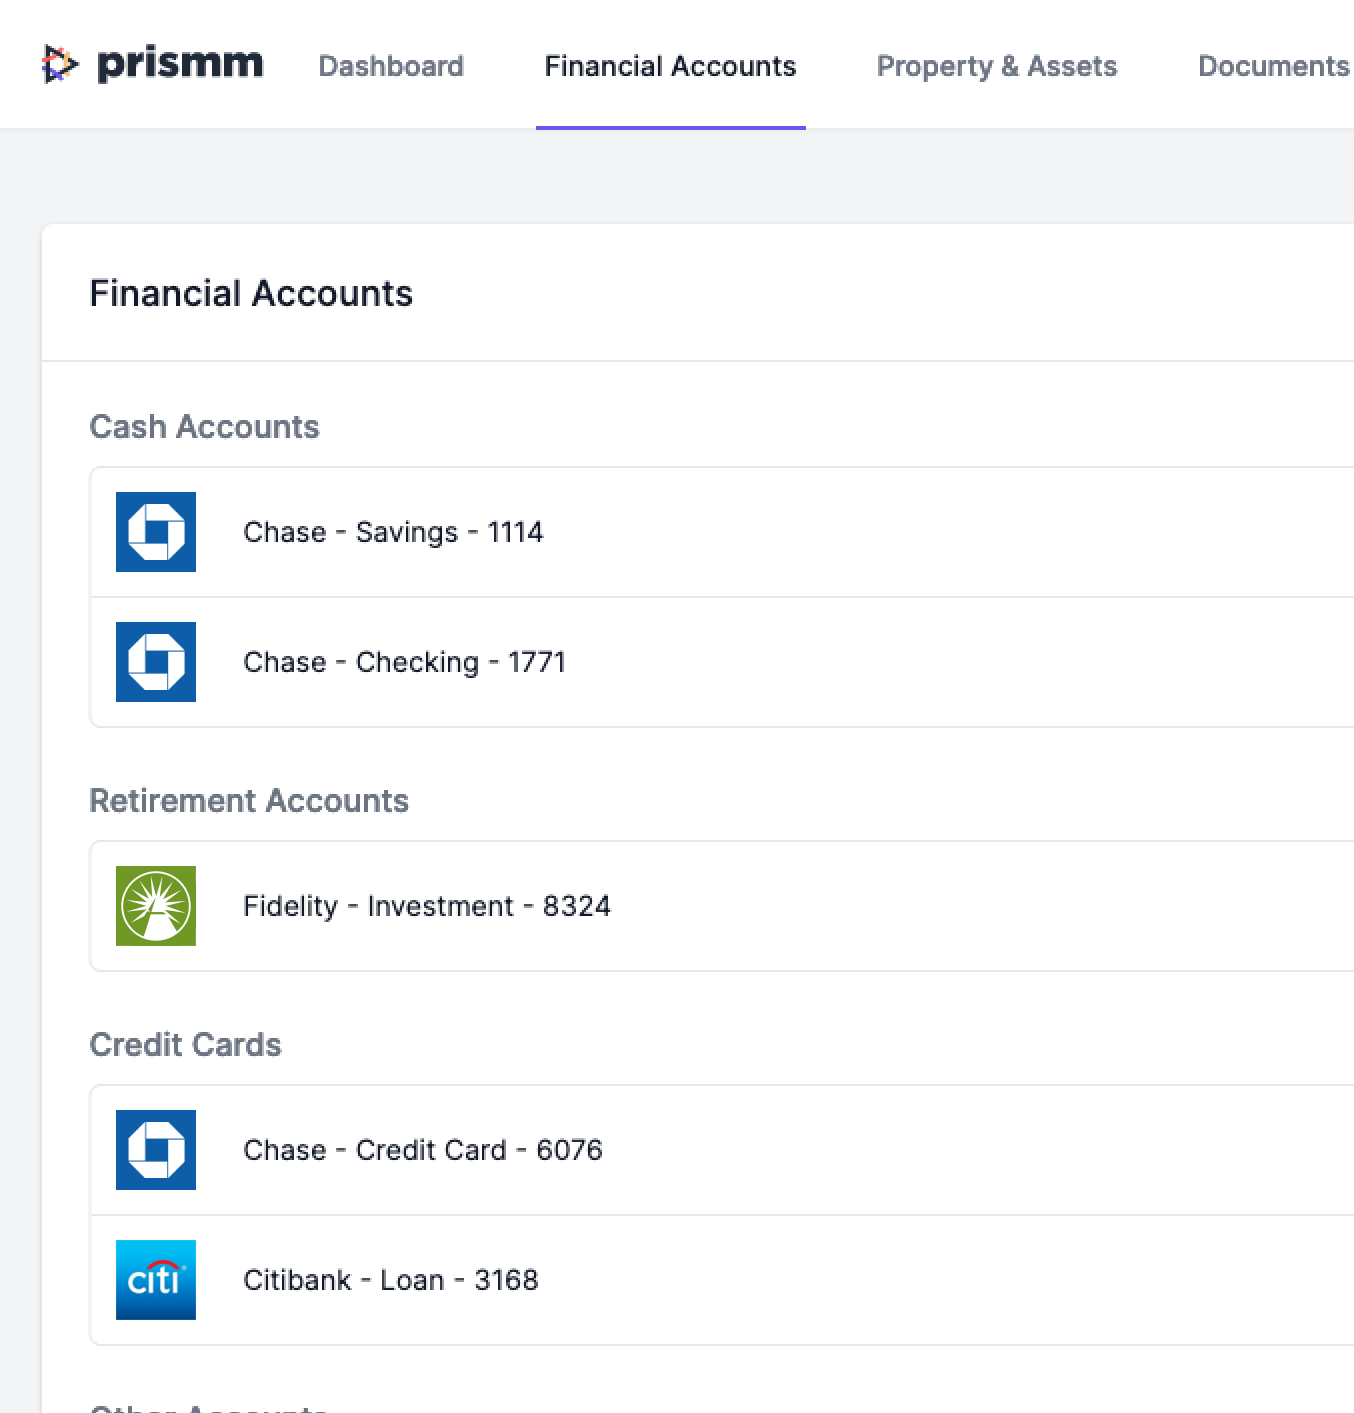This screenshot has height=1413, width=1354.
Task: Open the Property & Assets tab
Action: pyautogui.click(x=996, y=66)
